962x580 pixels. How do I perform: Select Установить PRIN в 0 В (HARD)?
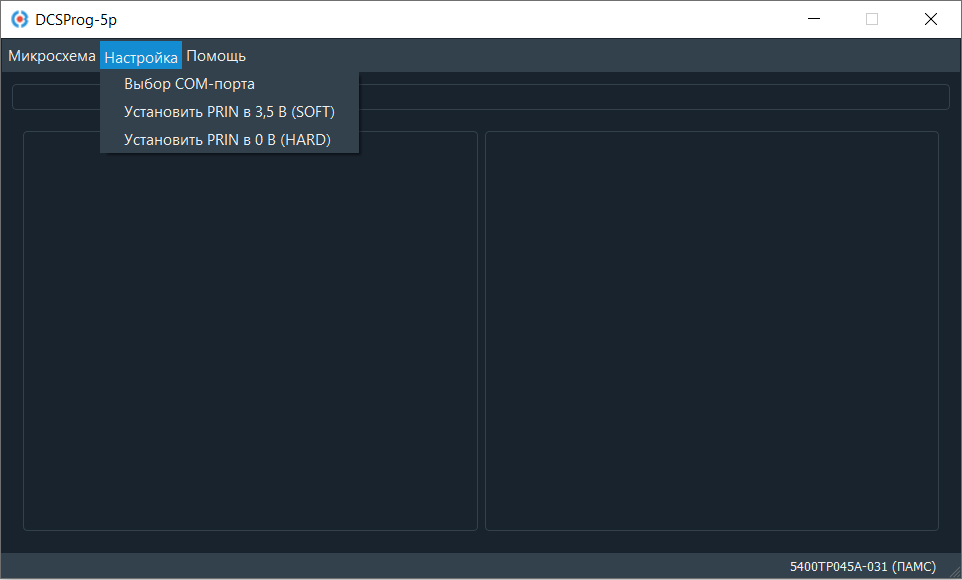pyautogui.click(x=229, y=140)
